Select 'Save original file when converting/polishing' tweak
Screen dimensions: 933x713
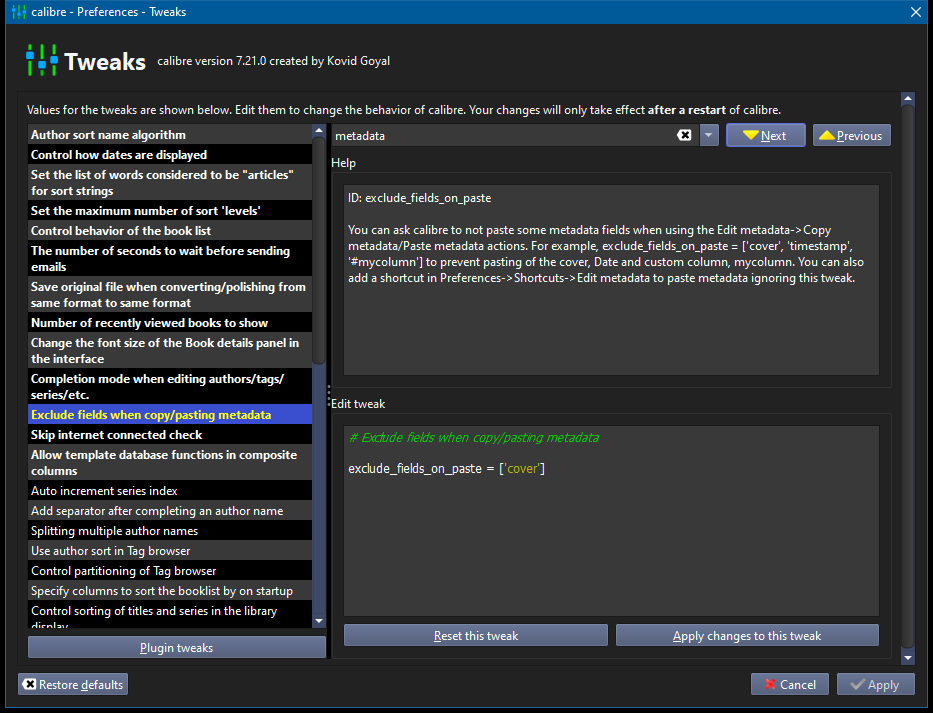tap(170, 295)
